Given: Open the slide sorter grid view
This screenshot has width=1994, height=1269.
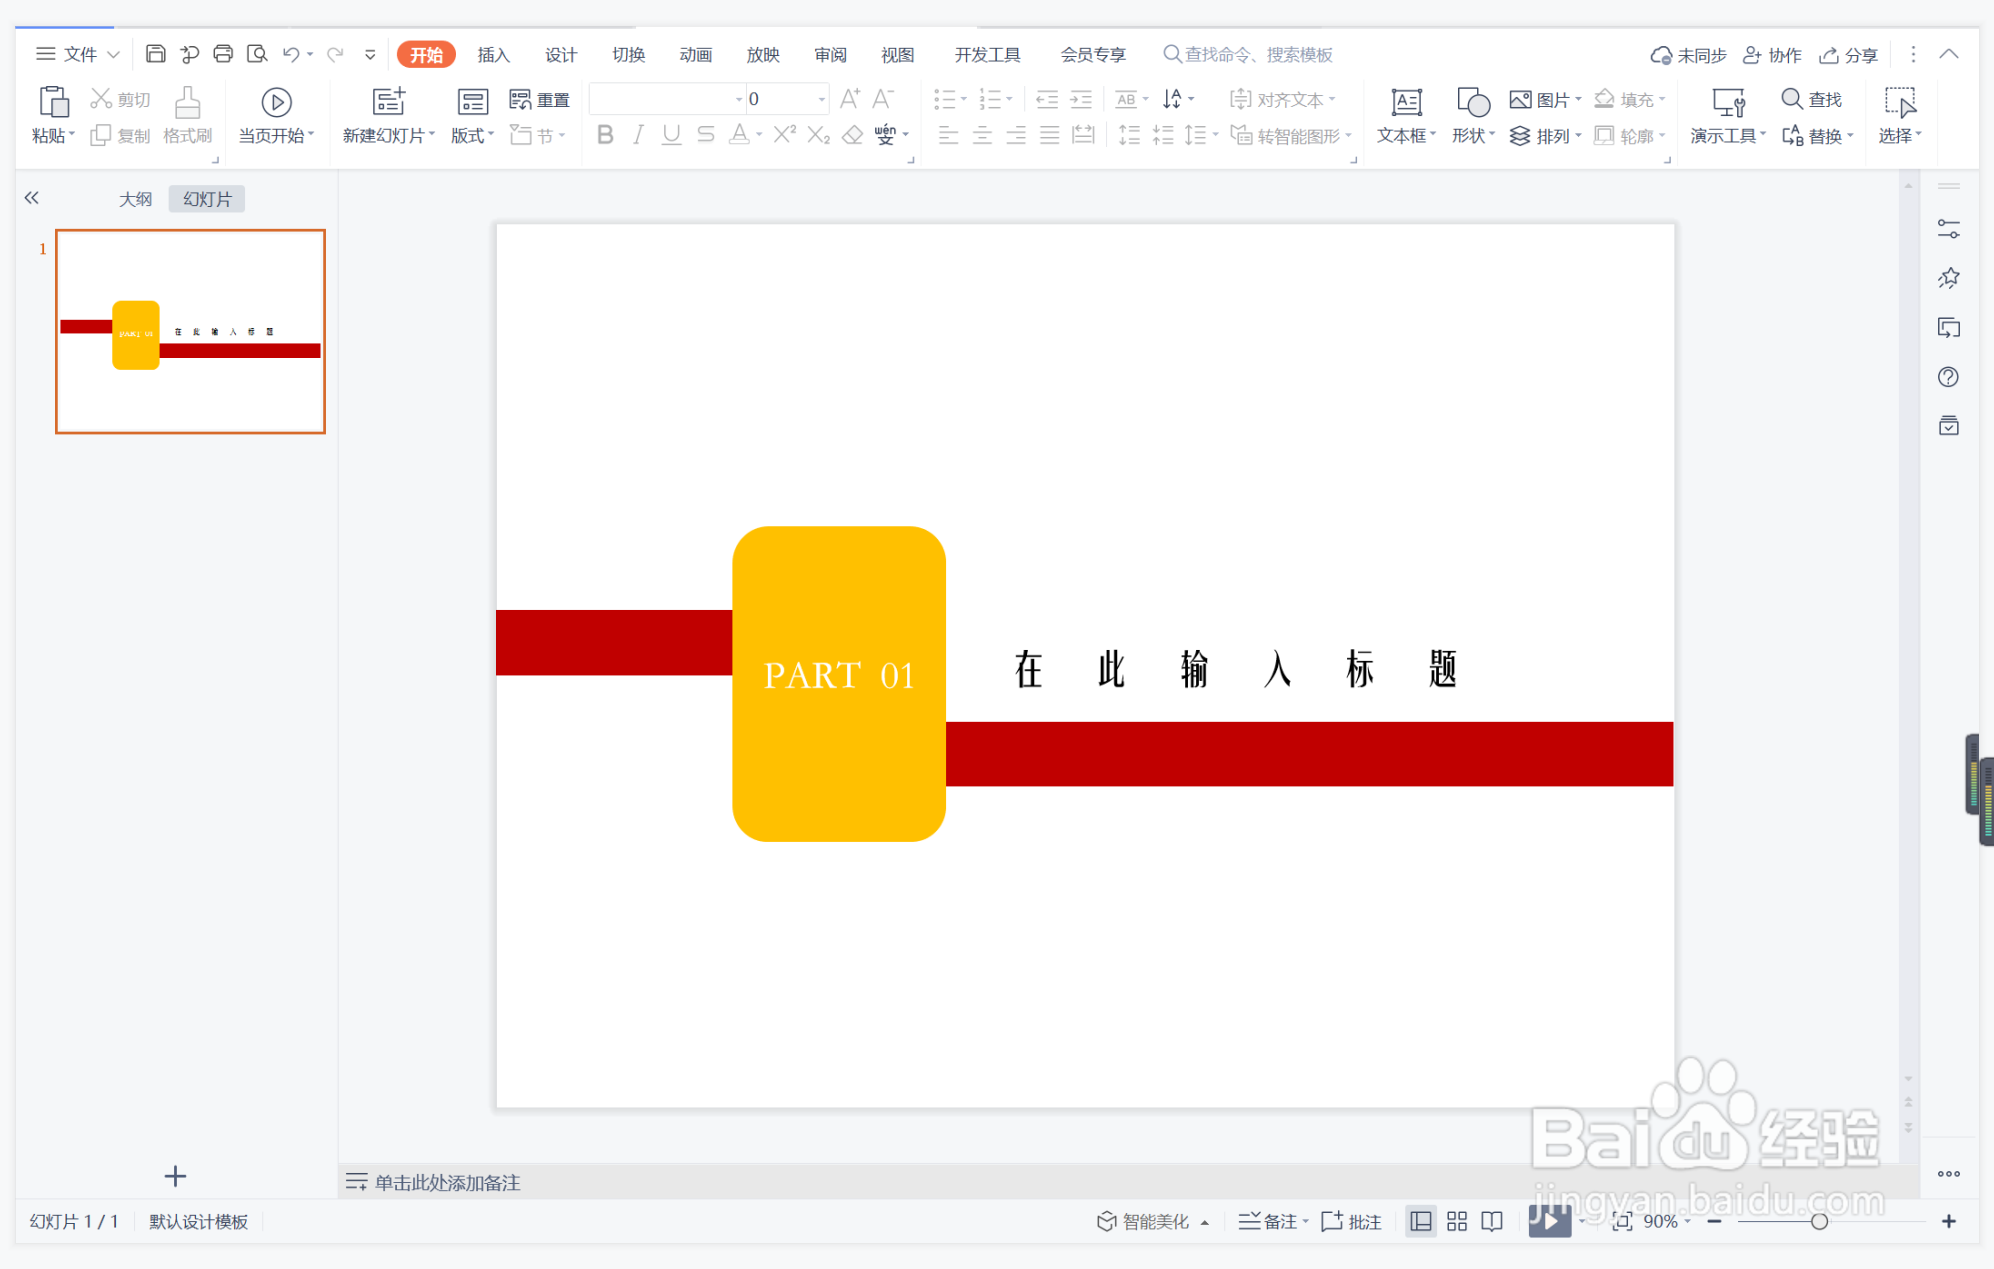Looking at the screenshot, I should click(1457, 1221).
